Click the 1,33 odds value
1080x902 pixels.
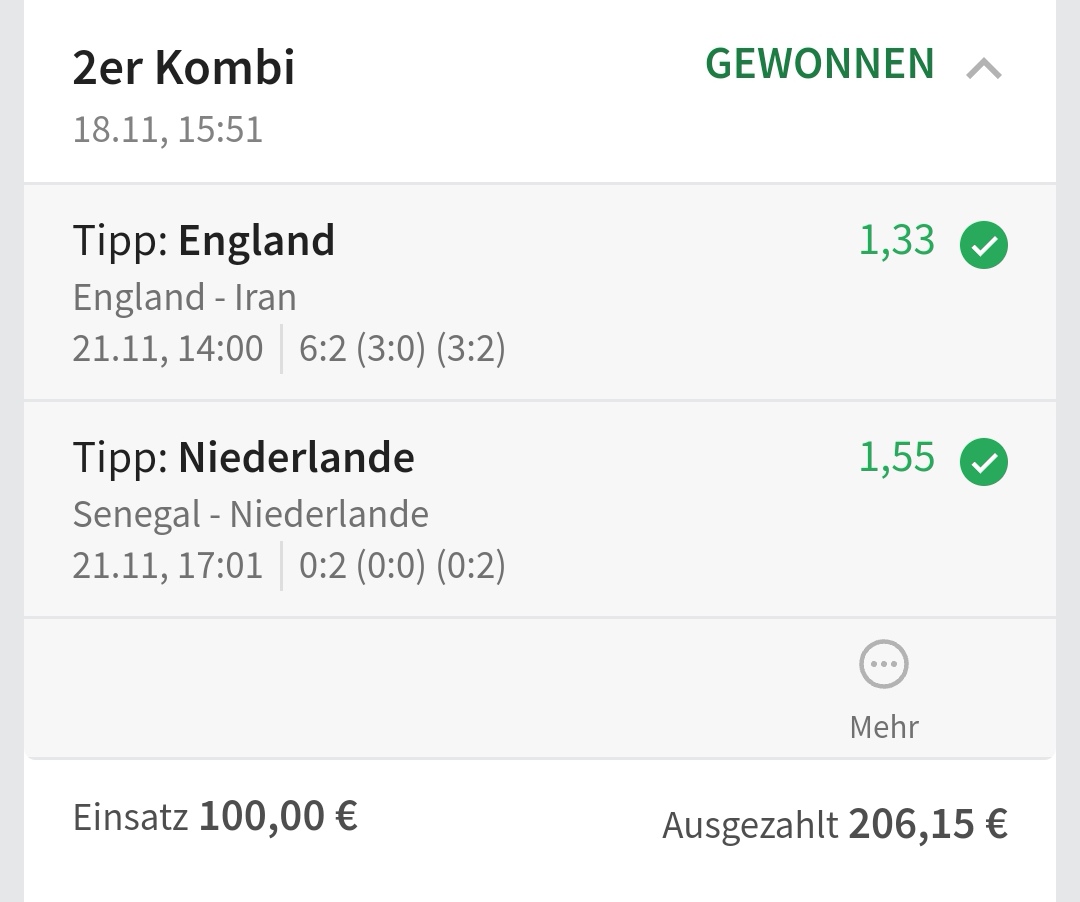[897, 241]
